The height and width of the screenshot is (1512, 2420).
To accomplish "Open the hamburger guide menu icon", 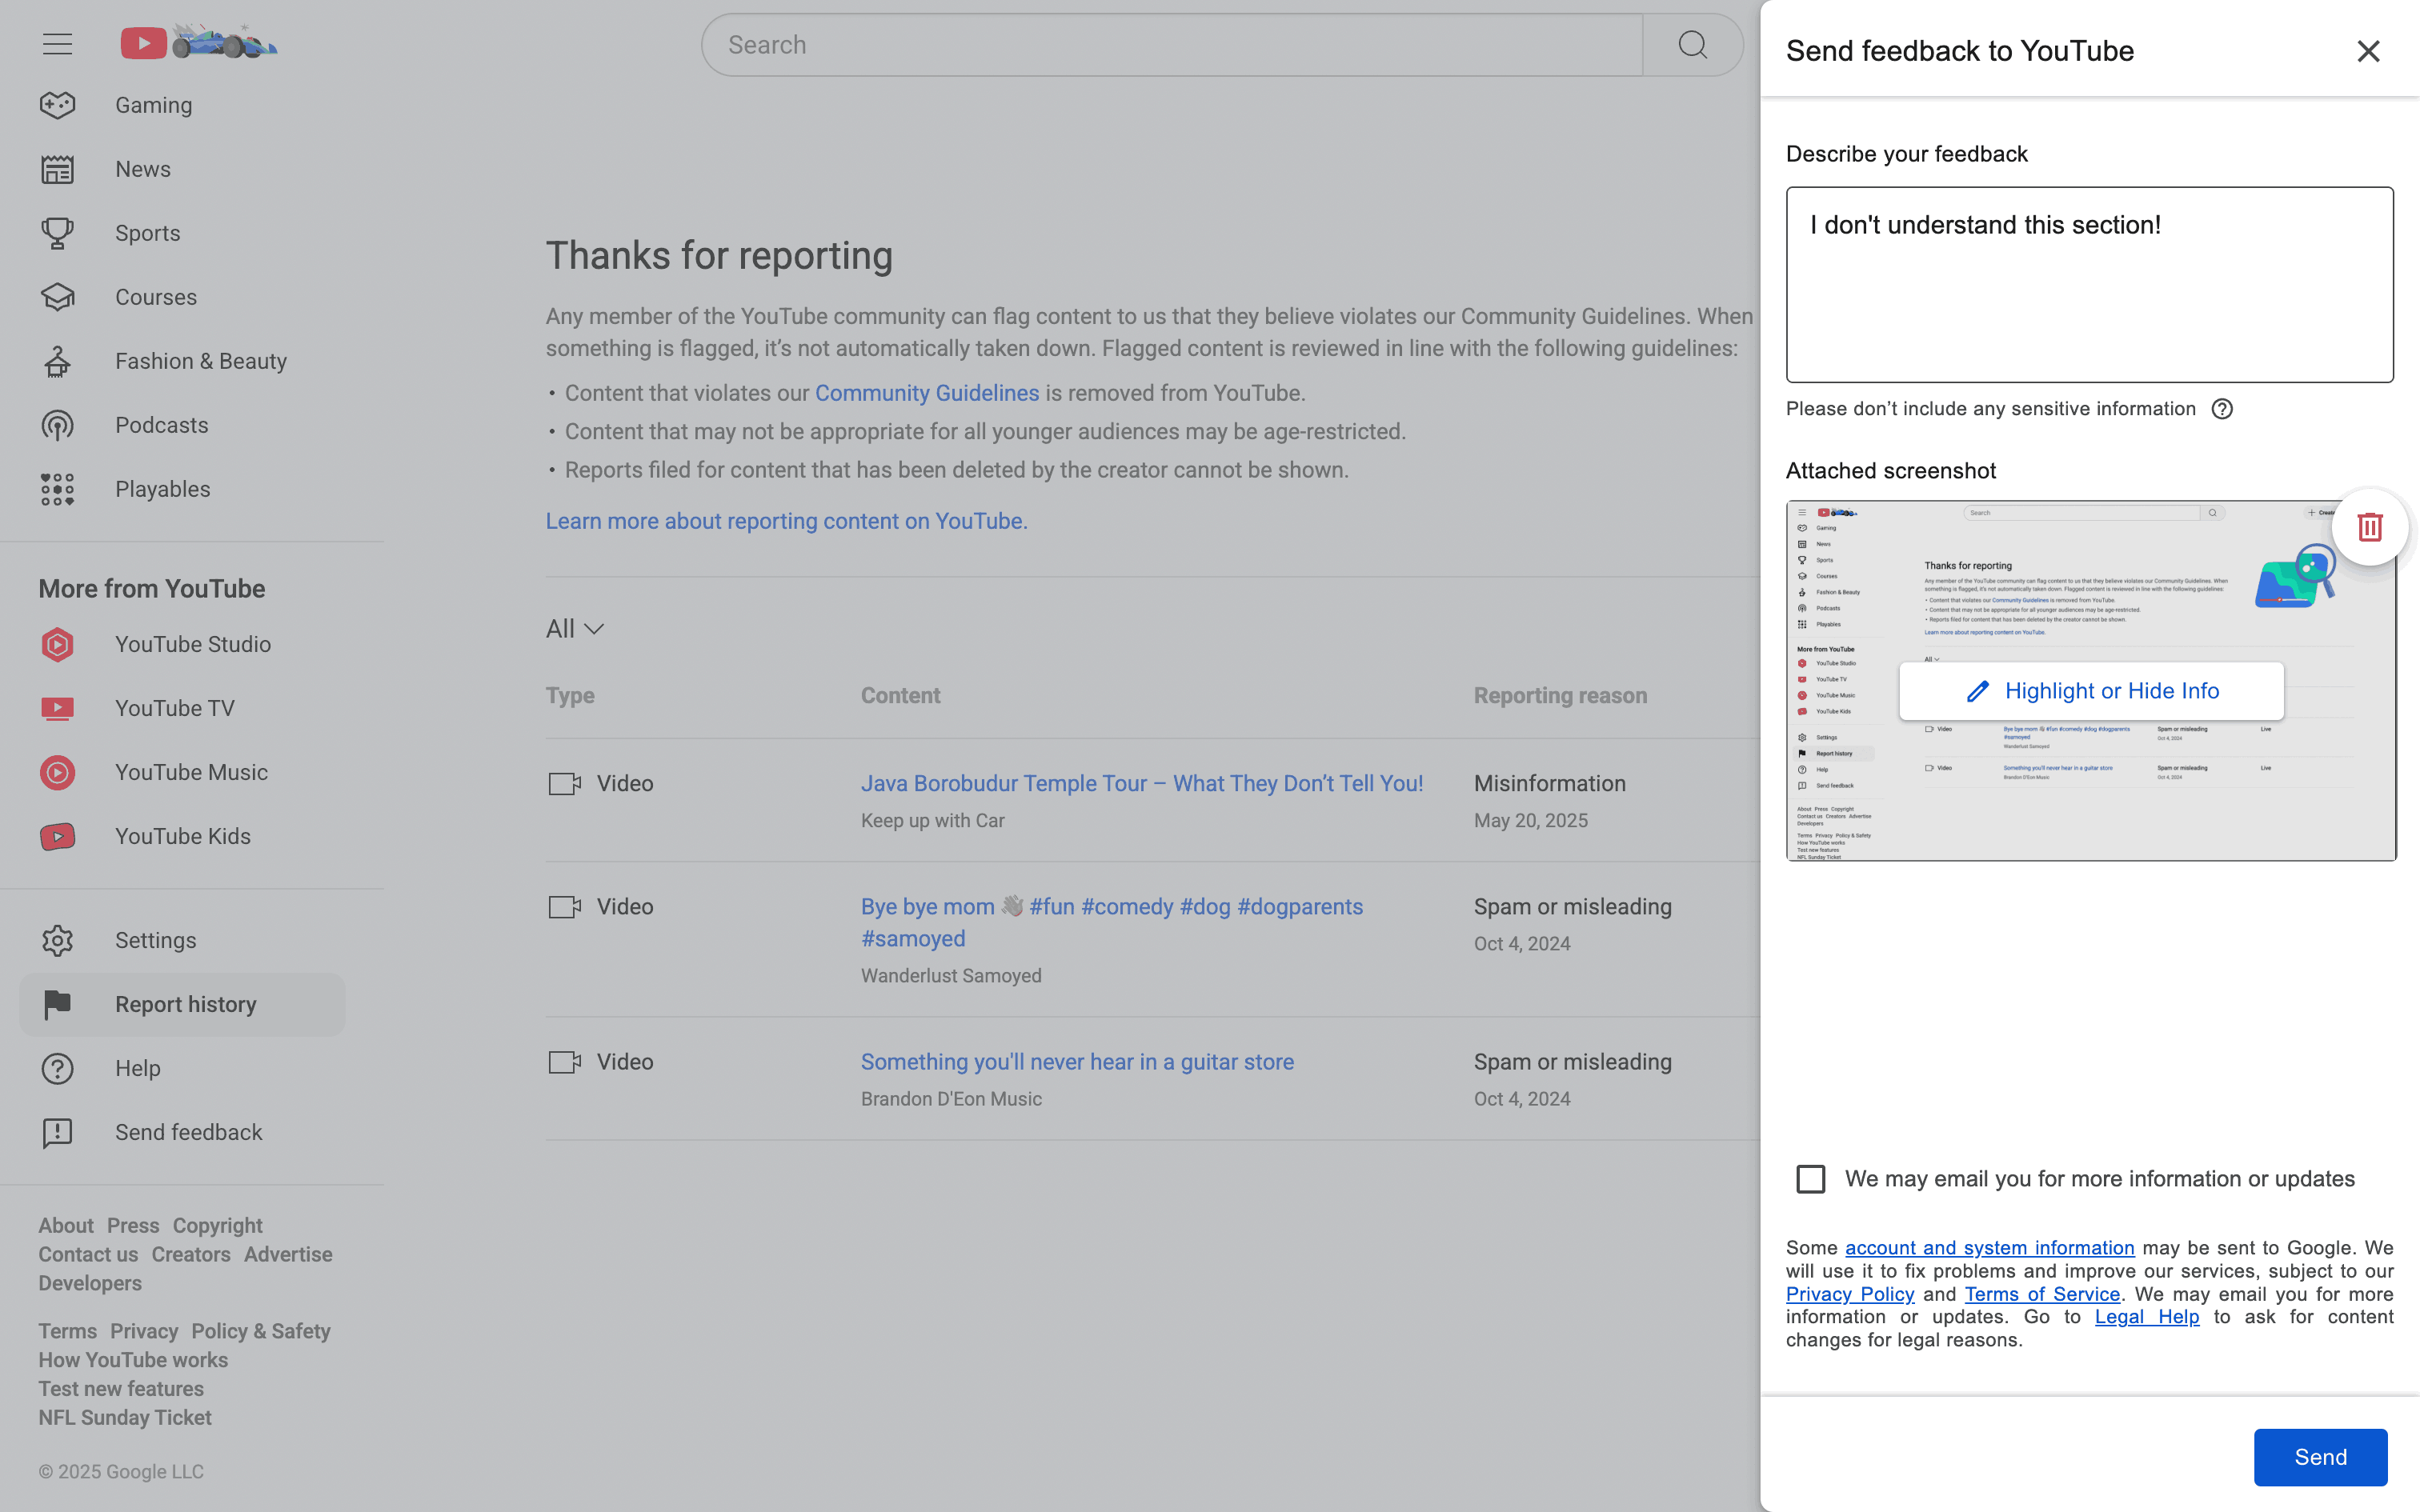I will [x=57, y=44].
